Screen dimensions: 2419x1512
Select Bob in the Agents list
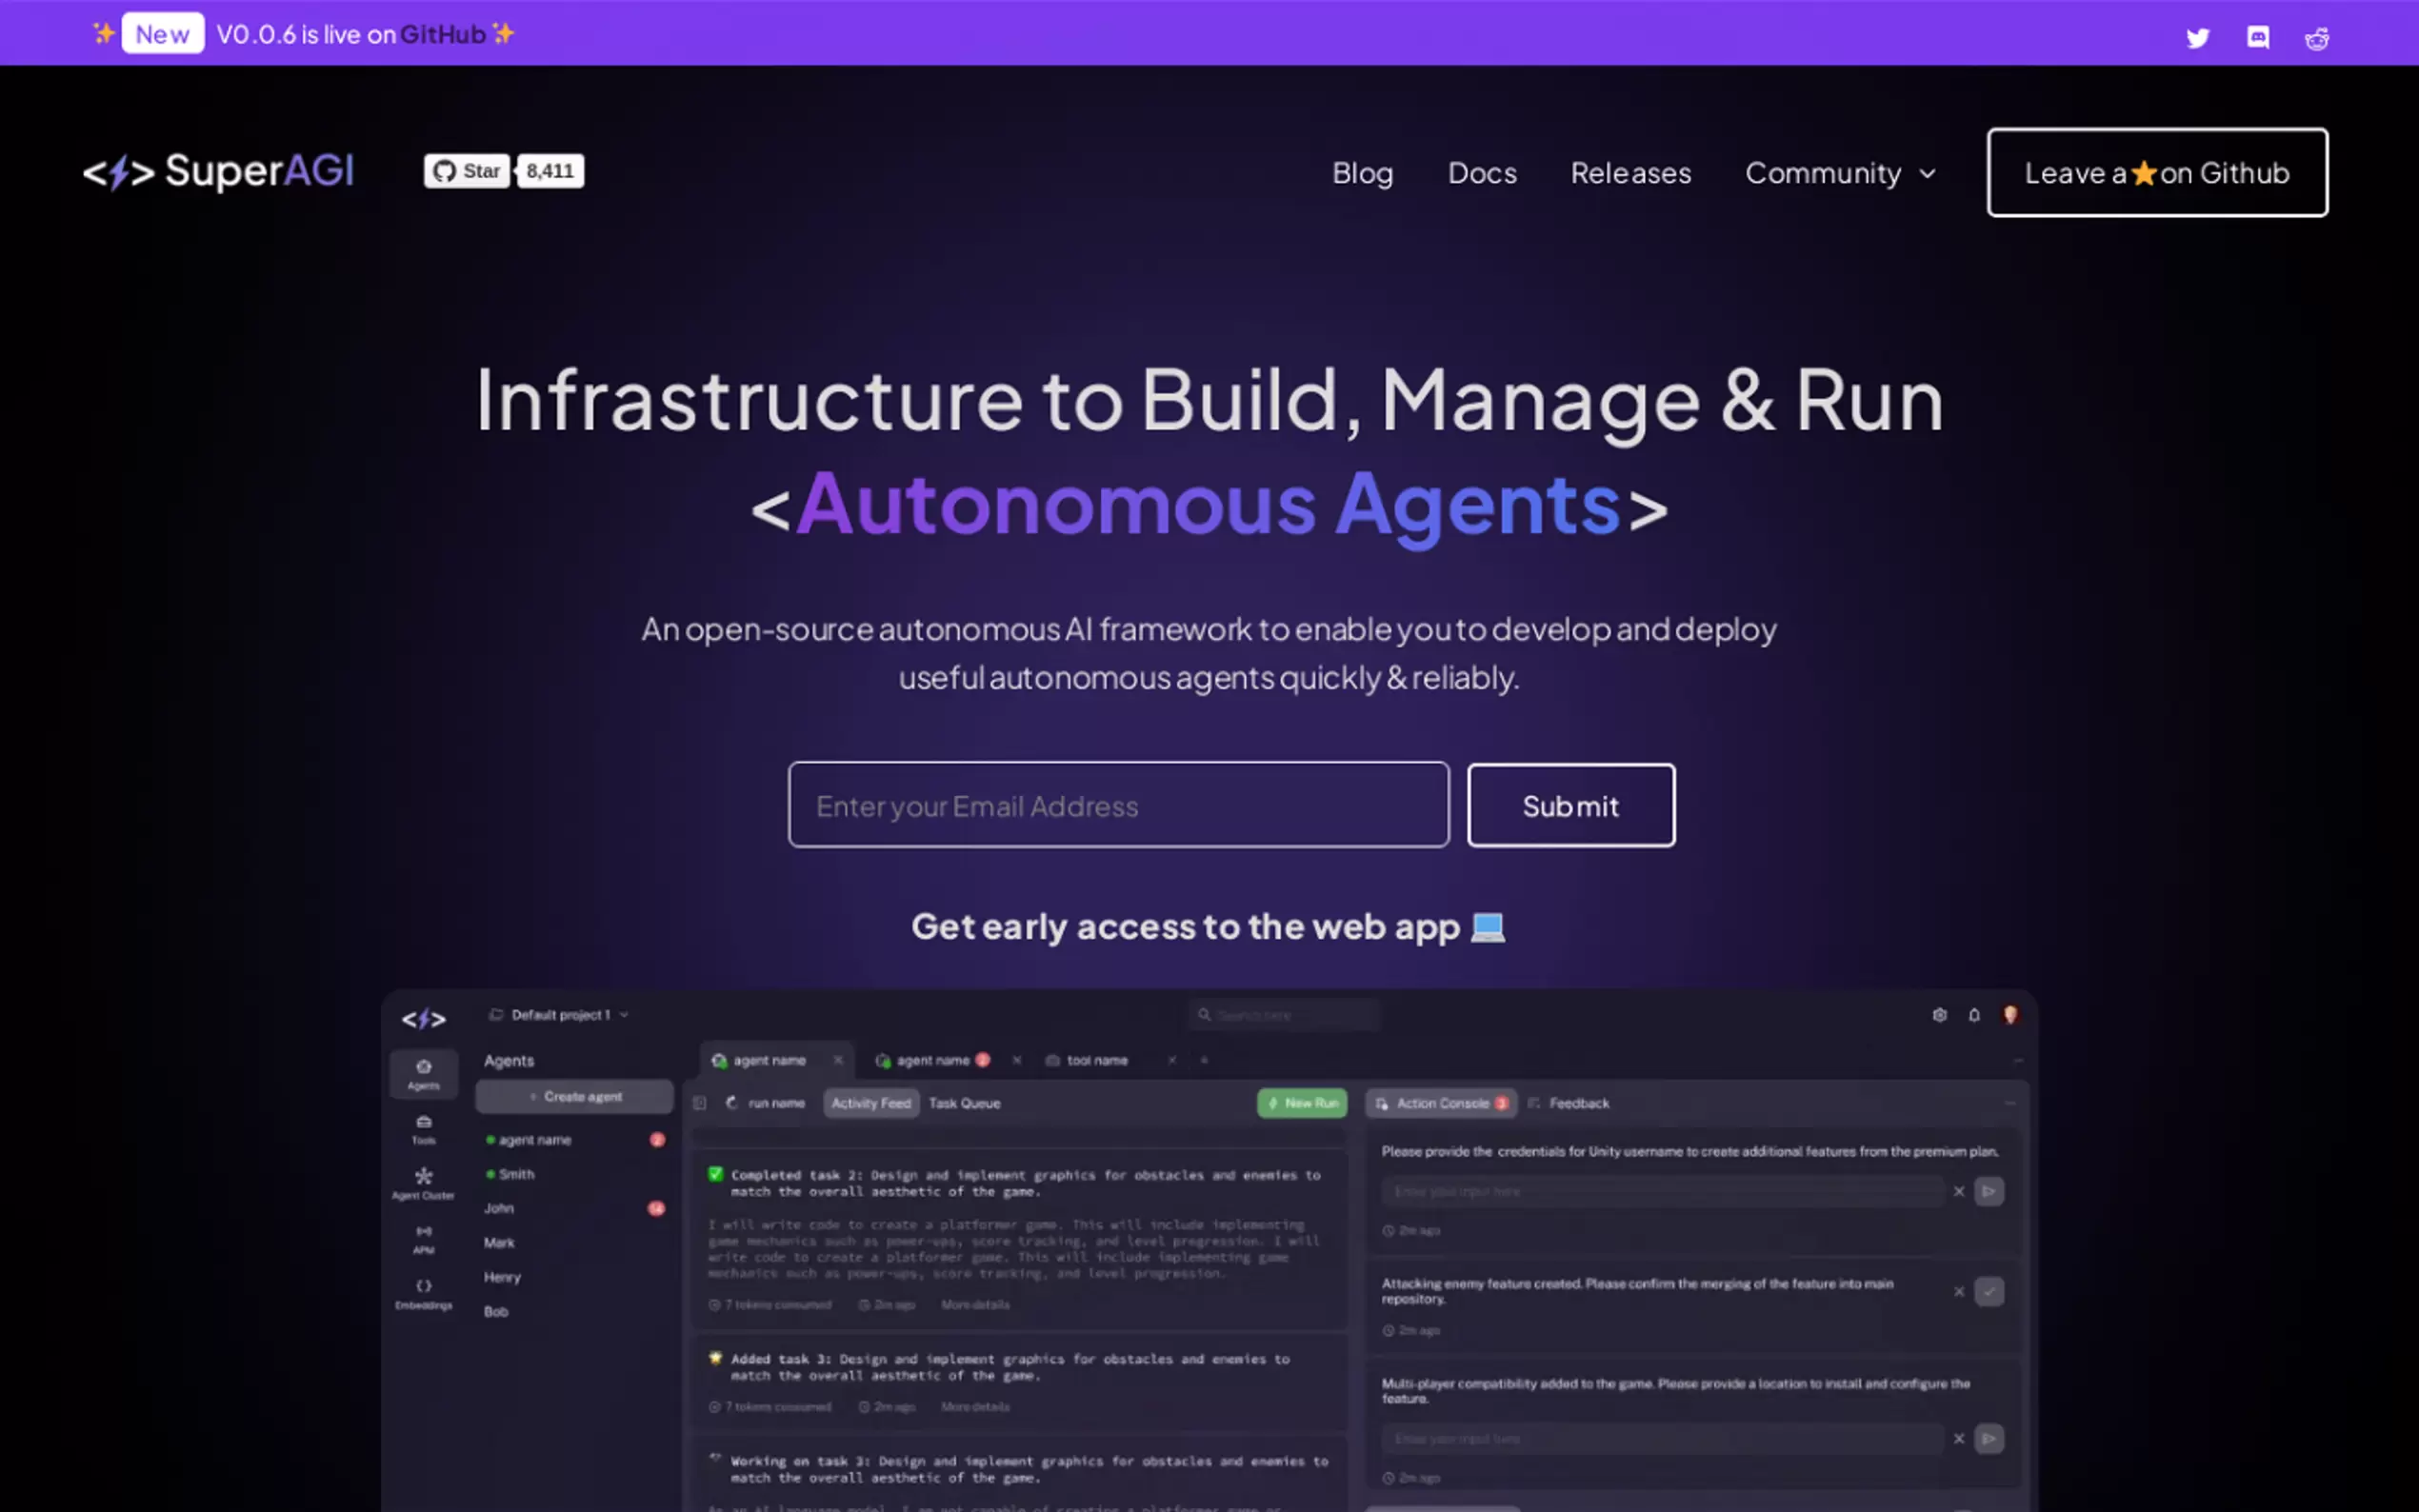pyautogui.click(x=496, y=1312)
